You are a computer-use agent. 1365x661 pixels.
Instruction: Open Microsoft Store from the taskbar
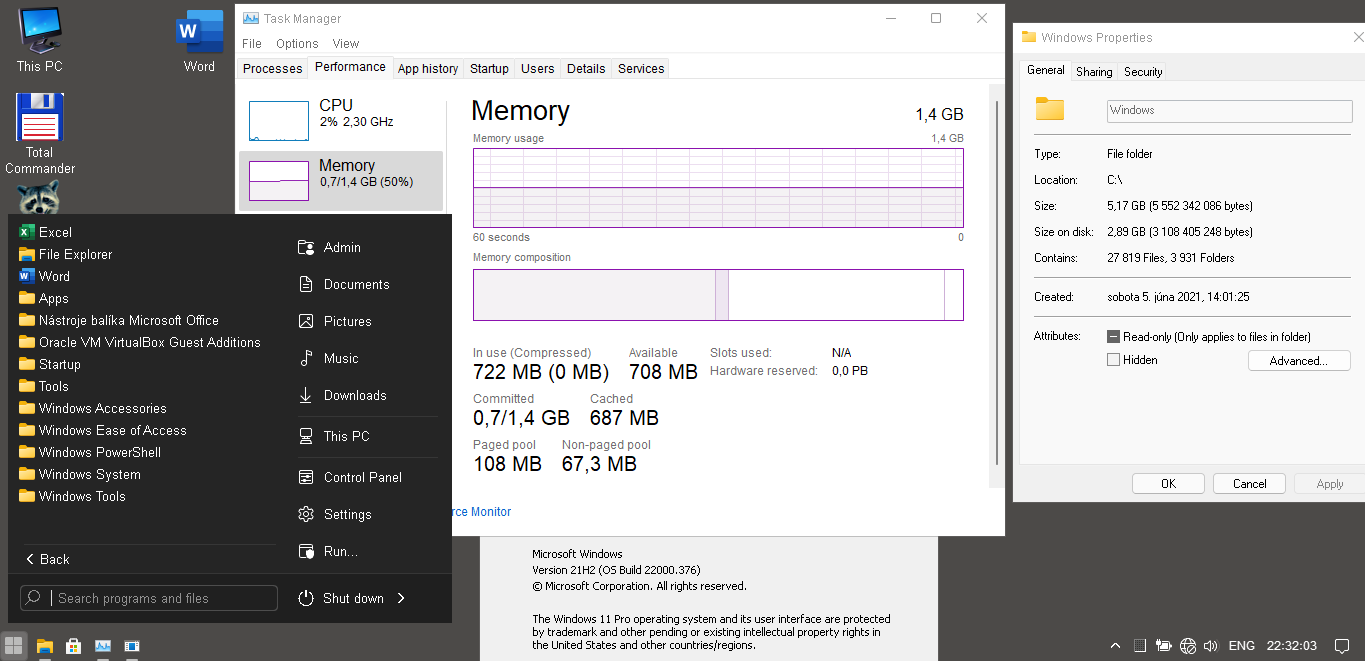click(x=73, y=646)
